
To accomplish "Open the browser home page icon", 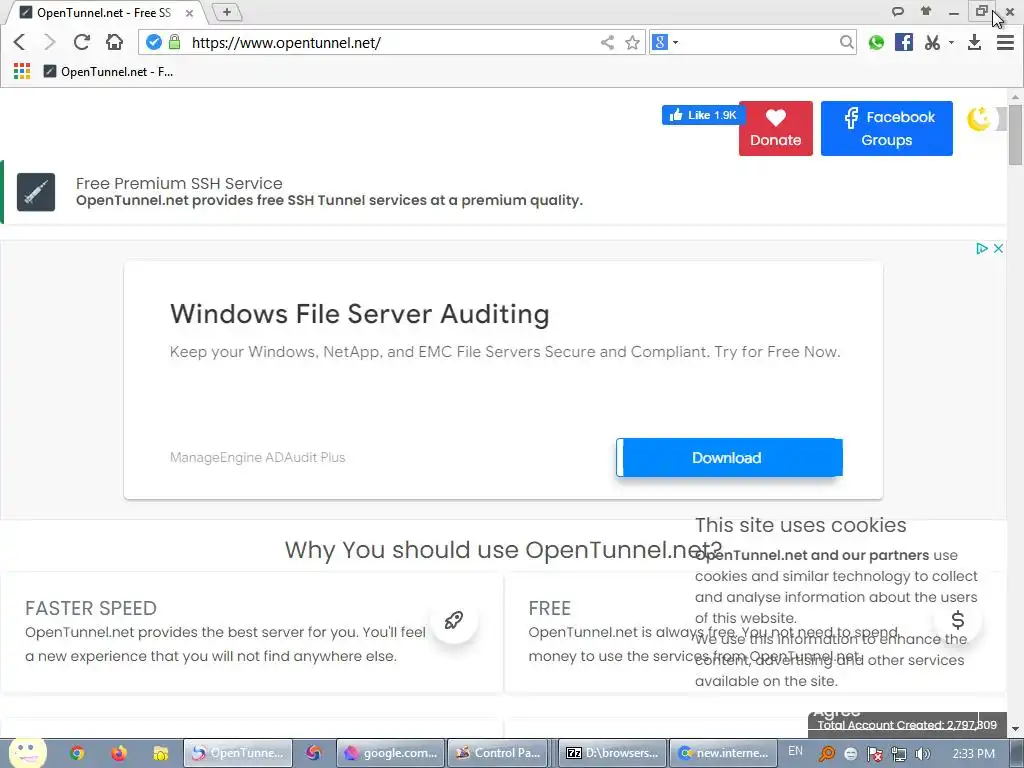I will (x=114, y=42).
